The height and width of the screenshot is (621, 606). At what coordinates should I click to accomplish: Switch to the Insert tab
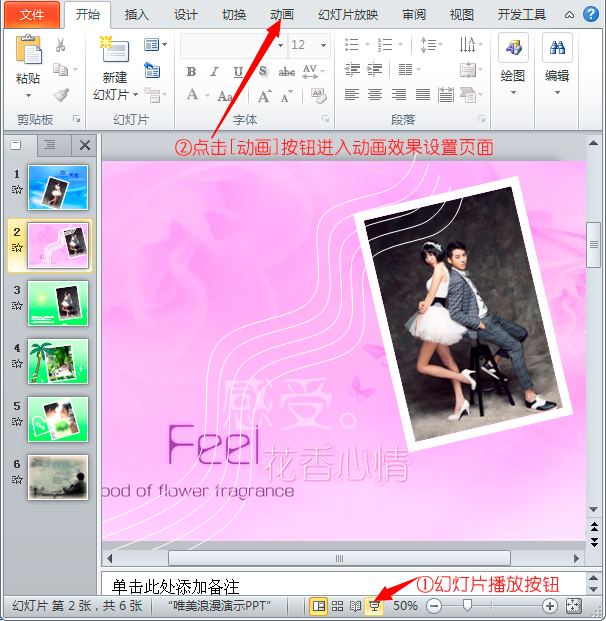tap(137, 15)
